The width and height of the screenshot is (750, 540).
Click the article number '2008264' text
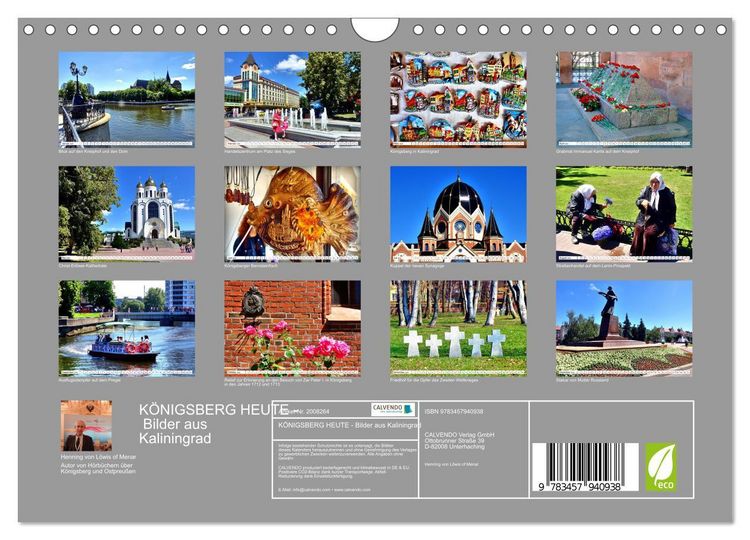pyautogui.click(x=318, y=411)
